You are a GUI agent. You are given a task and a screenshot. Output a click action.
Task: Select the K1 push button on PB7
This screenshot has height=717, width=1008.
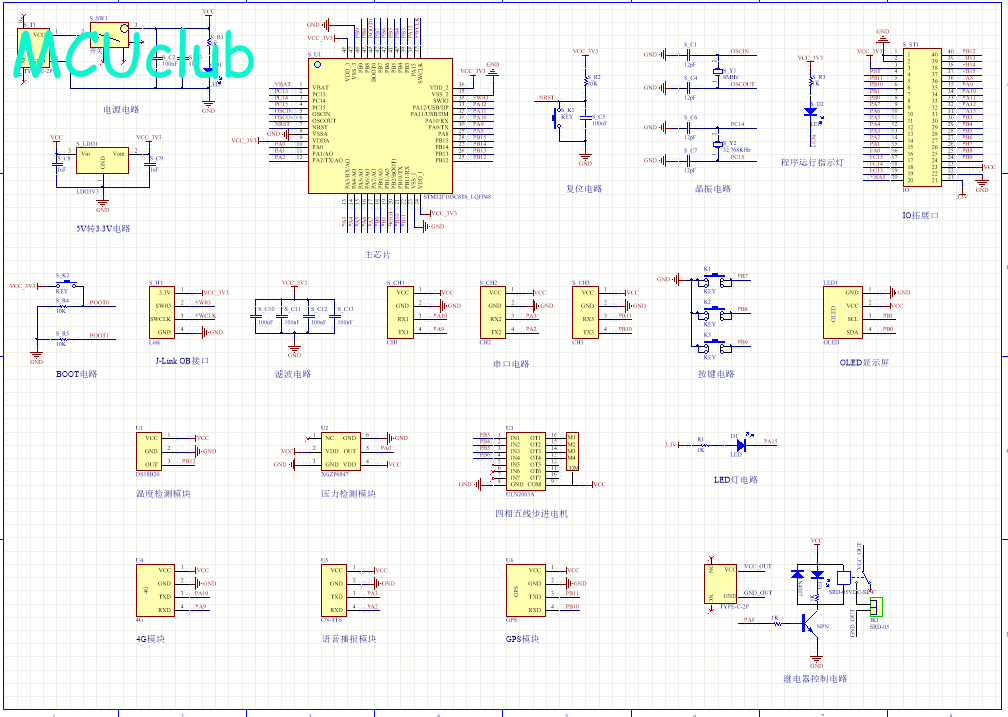click(714, 281)
